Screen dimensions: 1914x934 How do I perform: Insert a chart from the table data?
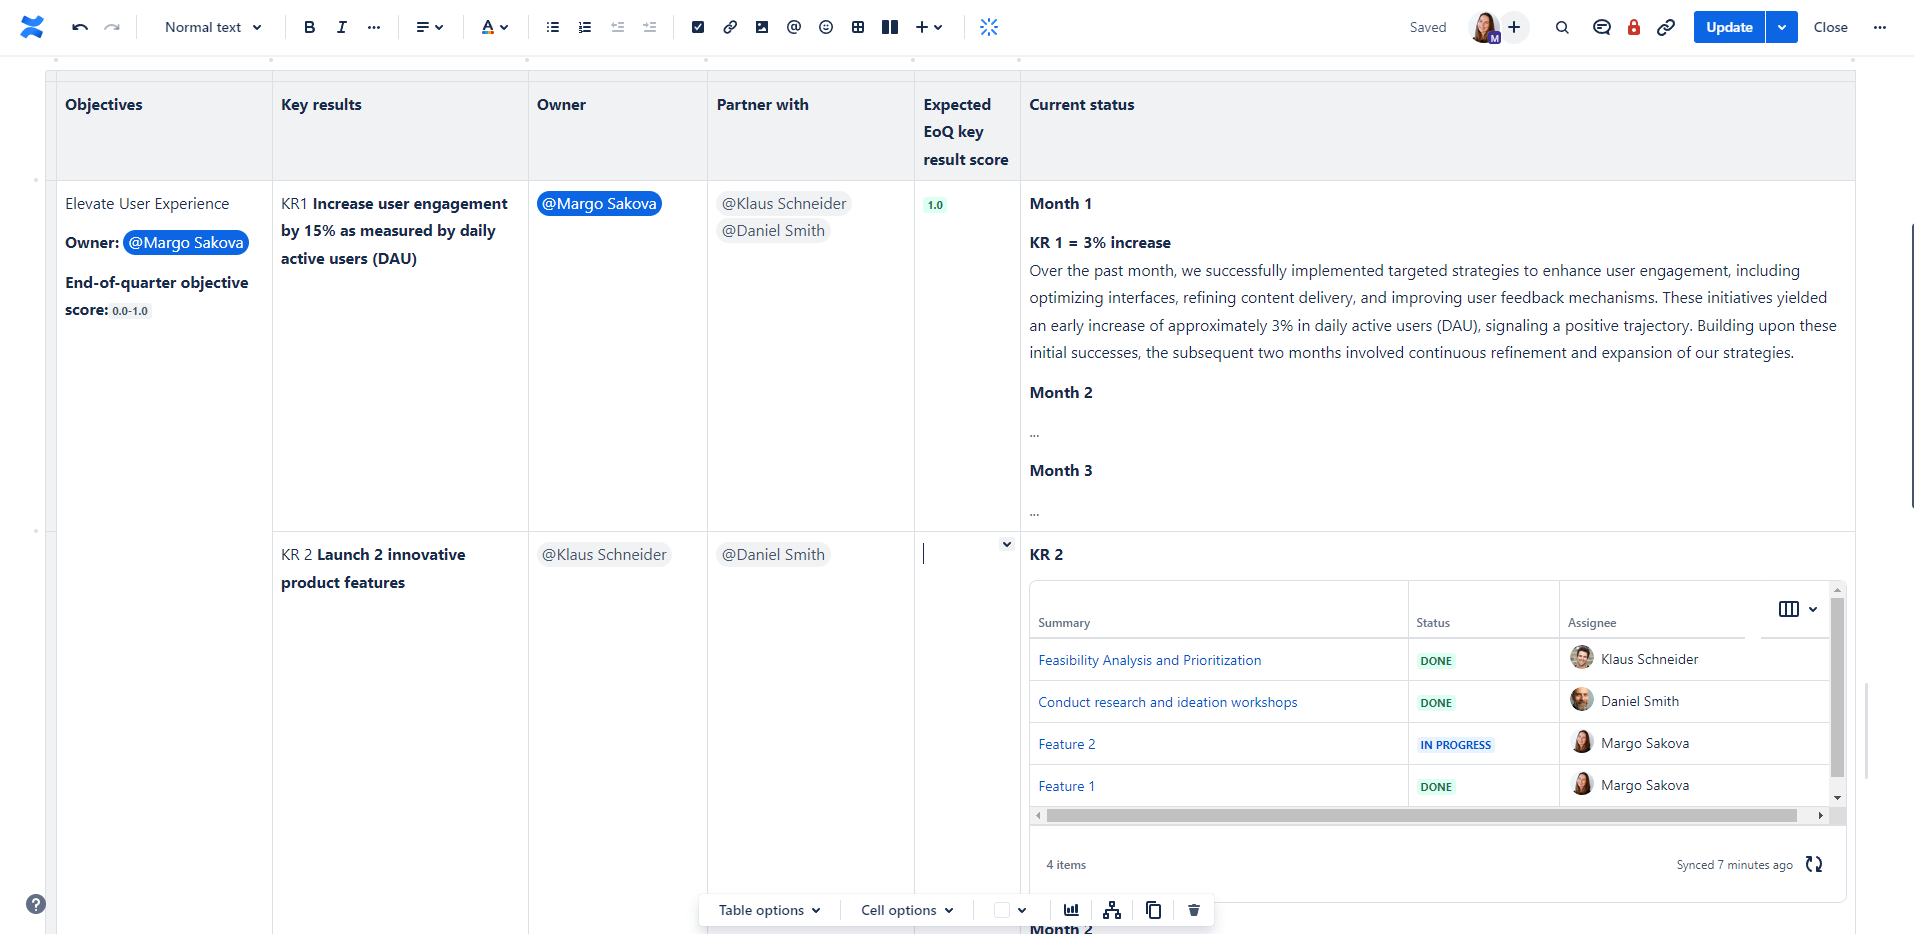coord(1070,910)
